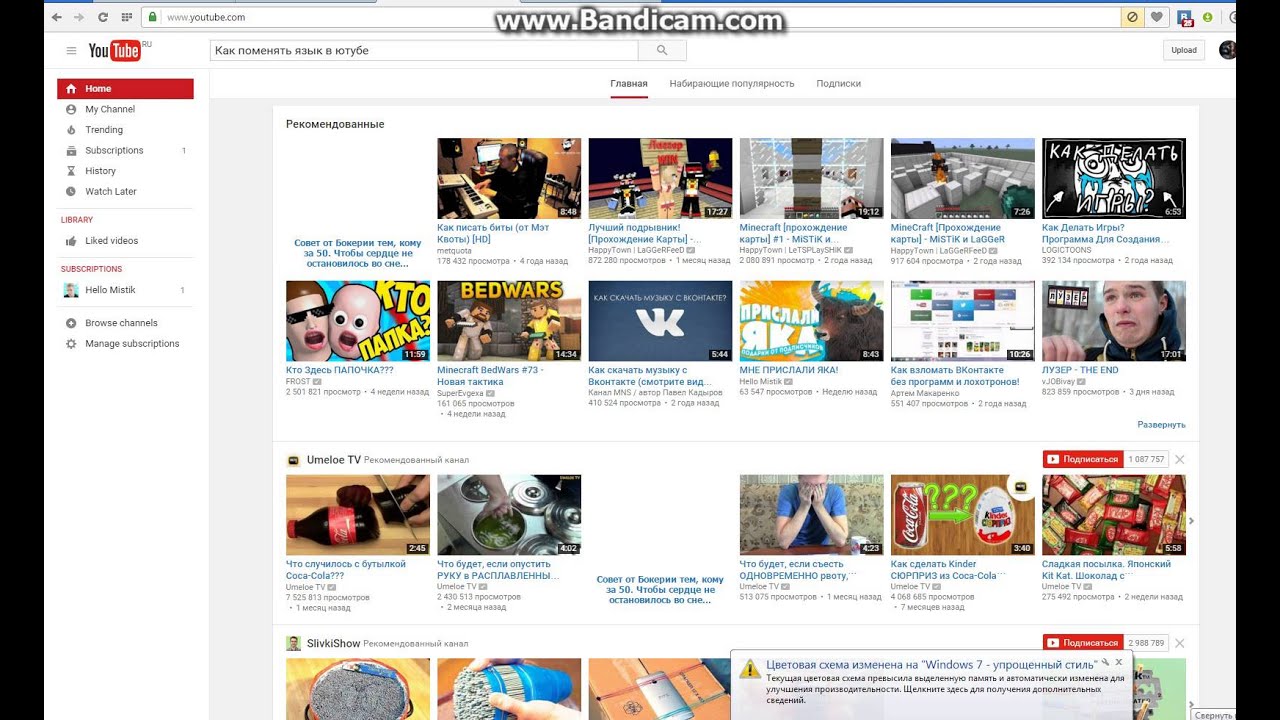
Task: Open ЛУЗЕР - THE END thumbnail
Action: coord(1114,321)
